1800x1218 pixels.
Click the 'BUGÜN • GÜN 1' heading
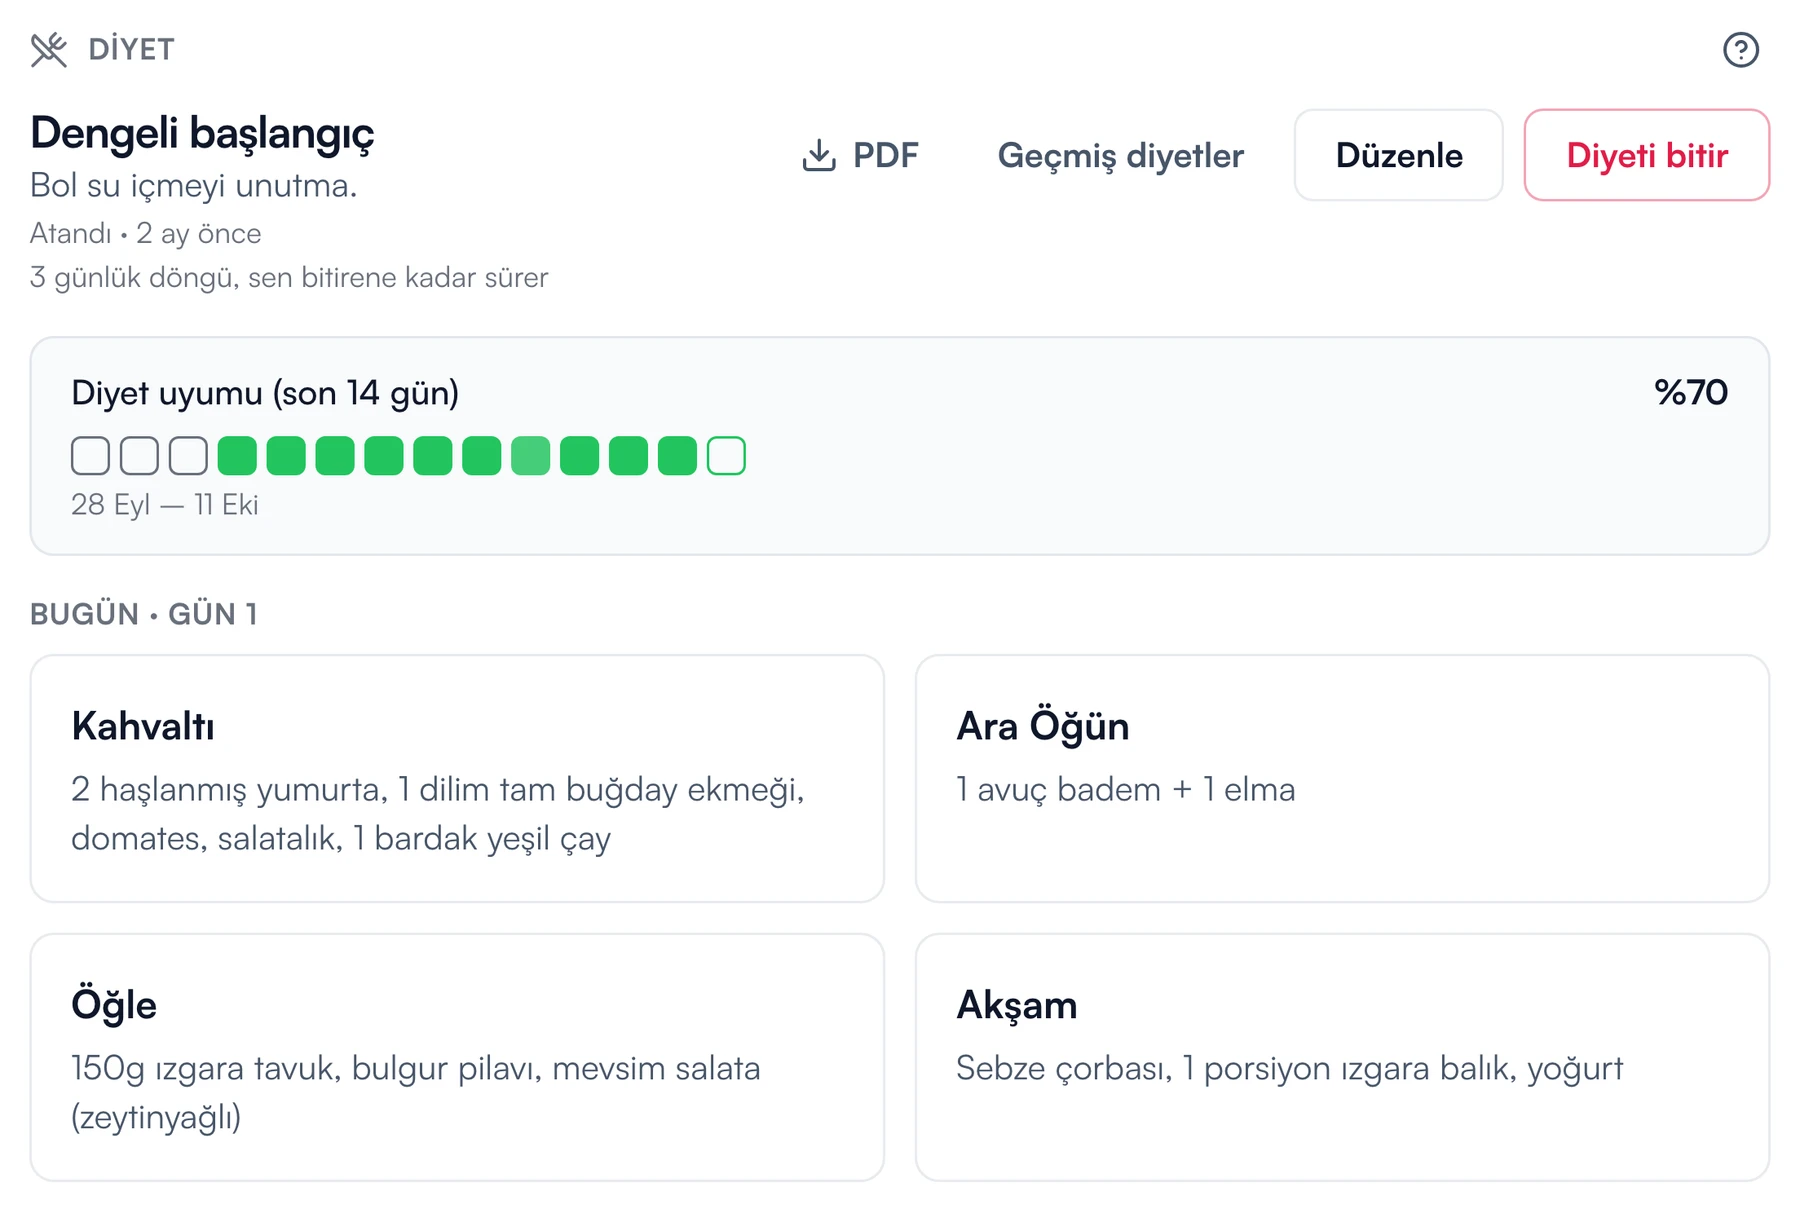tap(144, 614)
